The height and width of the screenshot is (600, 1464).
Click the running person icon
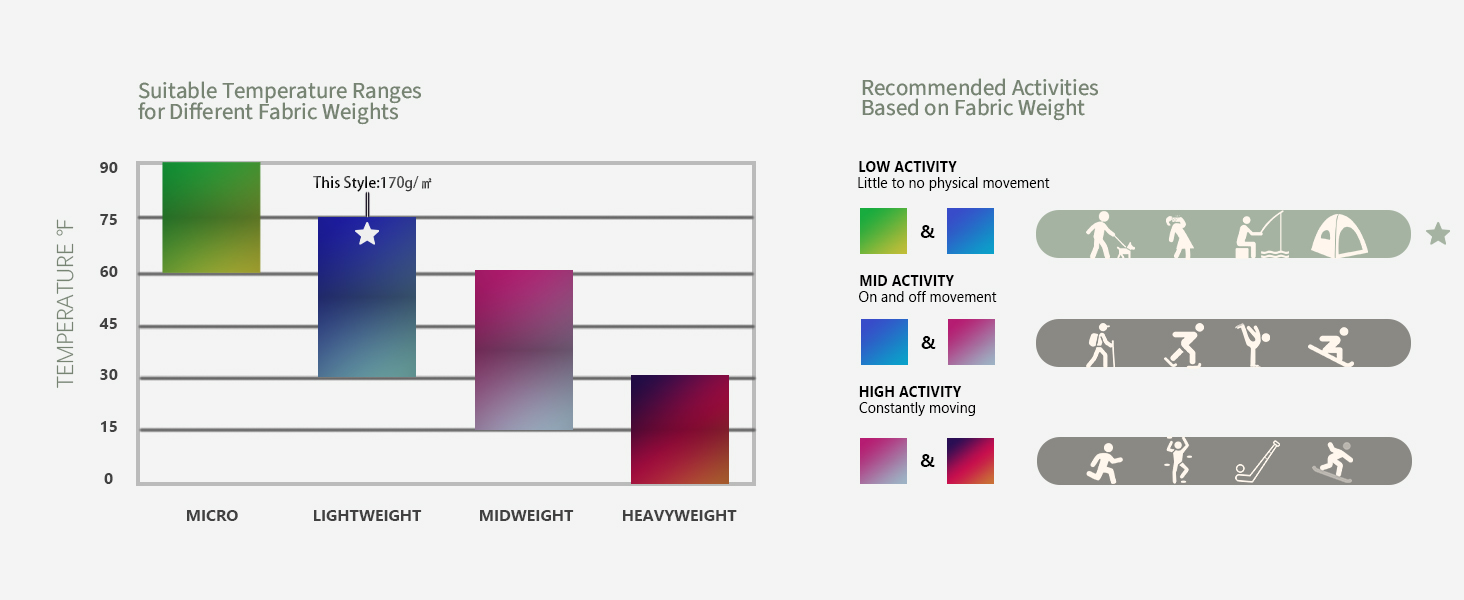click(1104, 463)
